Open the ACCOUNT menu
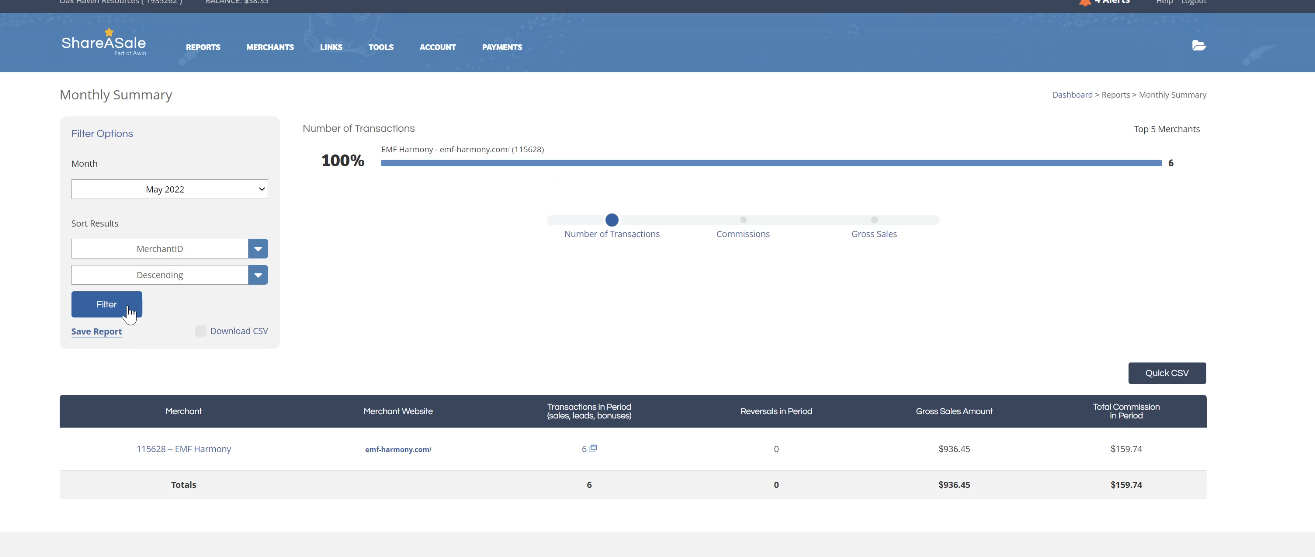The width and height of the screenshot is (1315, 557). [x=438, y=47]
